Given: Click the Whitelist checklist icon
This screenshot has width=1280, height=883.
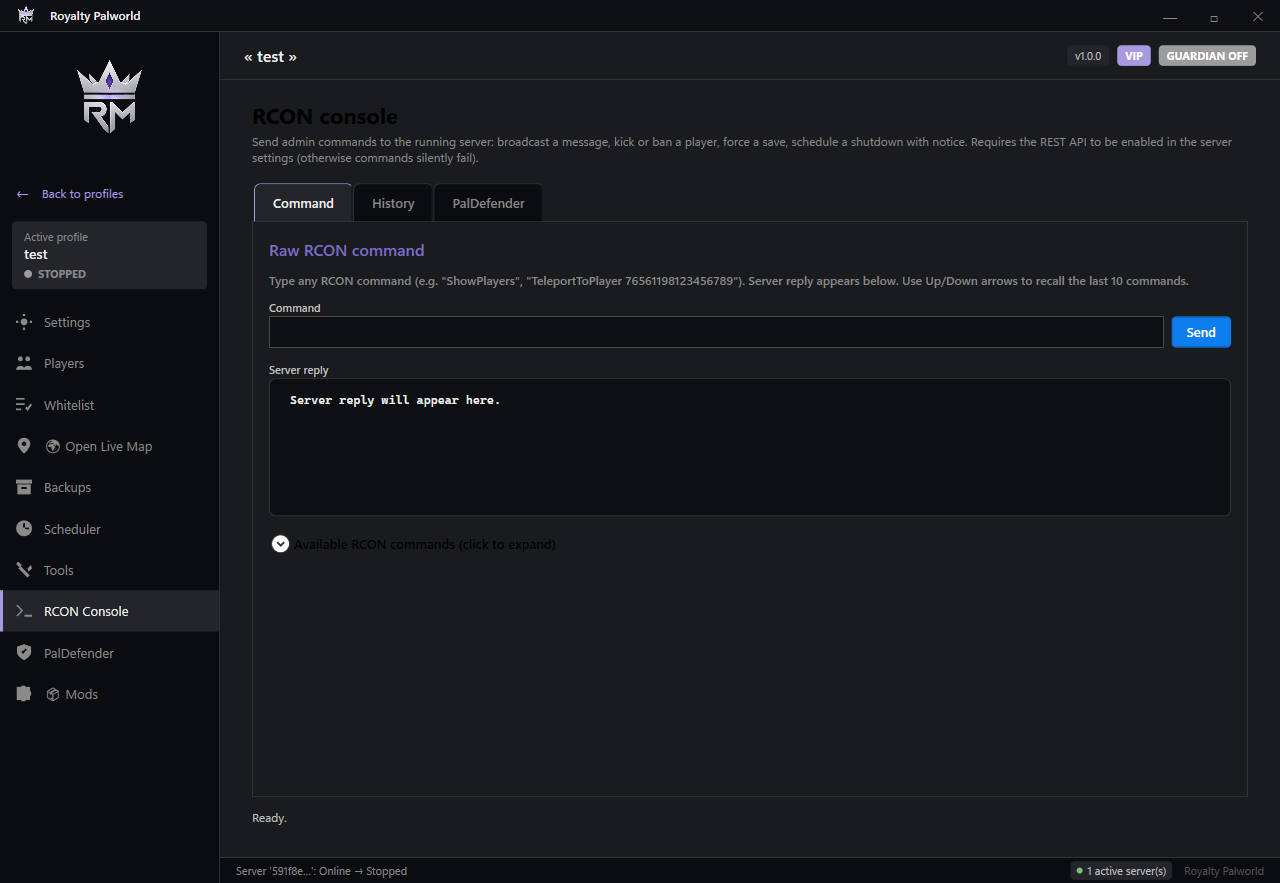Looking at the screenshot, I should pyautogui.click(x=24, y=405).
